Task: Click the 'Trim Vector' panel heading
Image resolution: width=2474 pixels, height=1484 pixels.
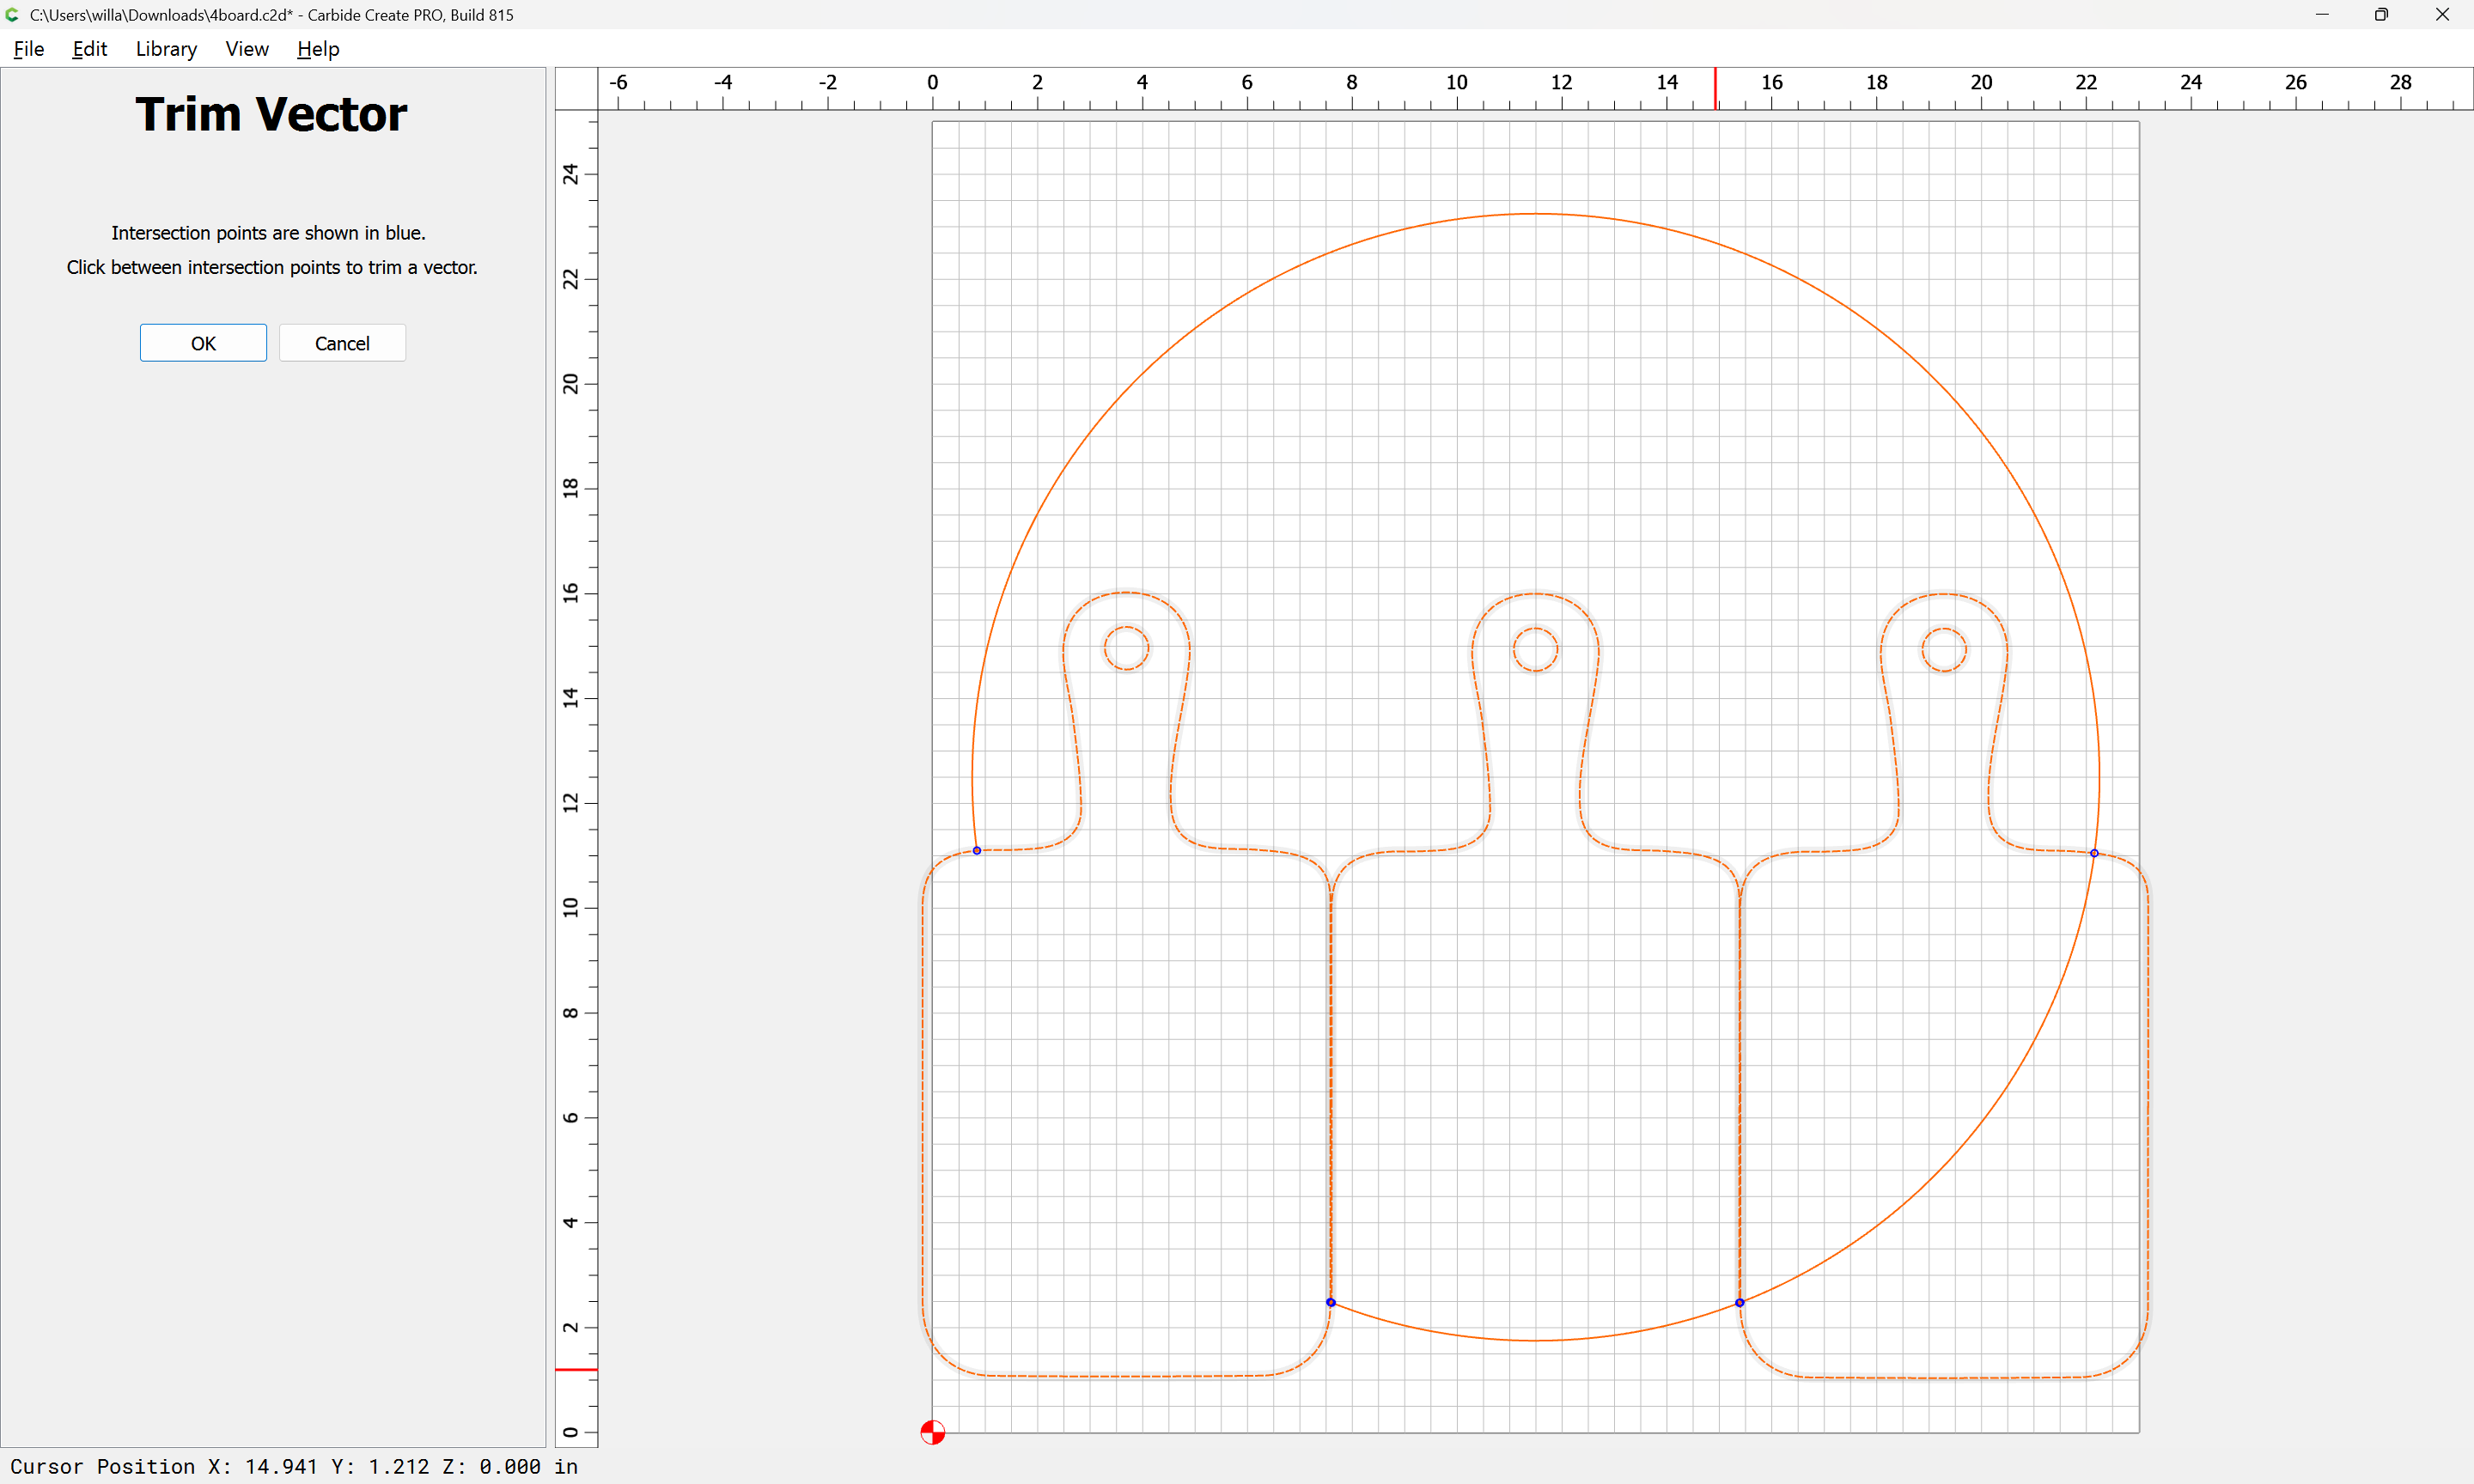Action: (x=271, y=114)
